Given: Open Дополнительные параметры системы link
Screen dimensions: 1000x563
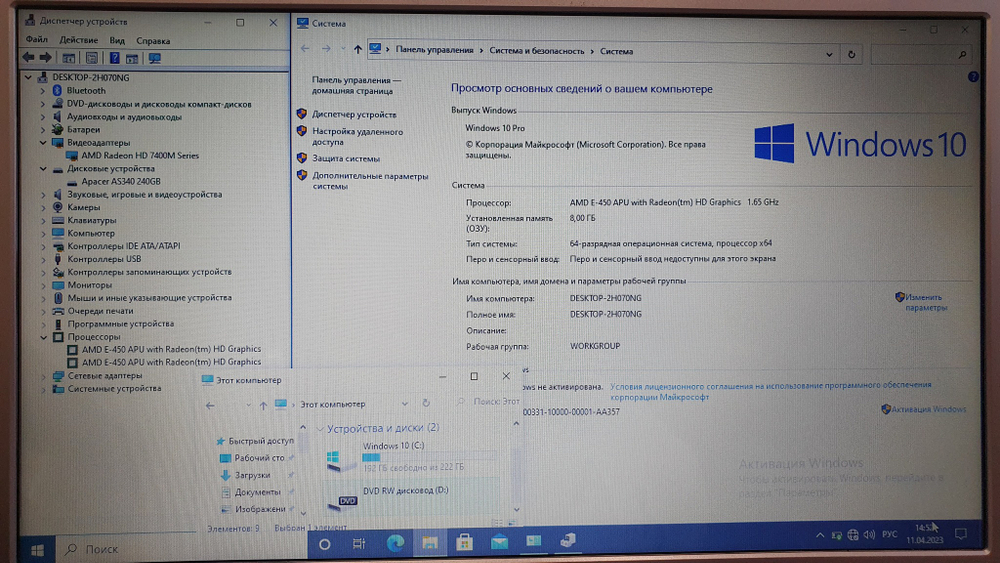Looking at the screenshot, I should 370,181.
